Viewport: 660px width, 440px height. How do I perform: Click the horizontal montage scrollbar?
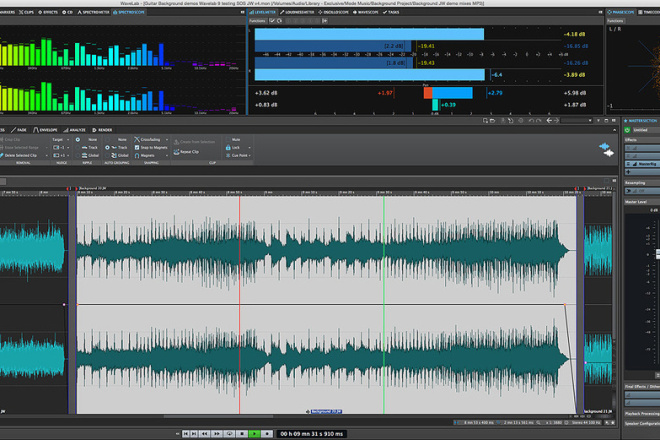218,417
